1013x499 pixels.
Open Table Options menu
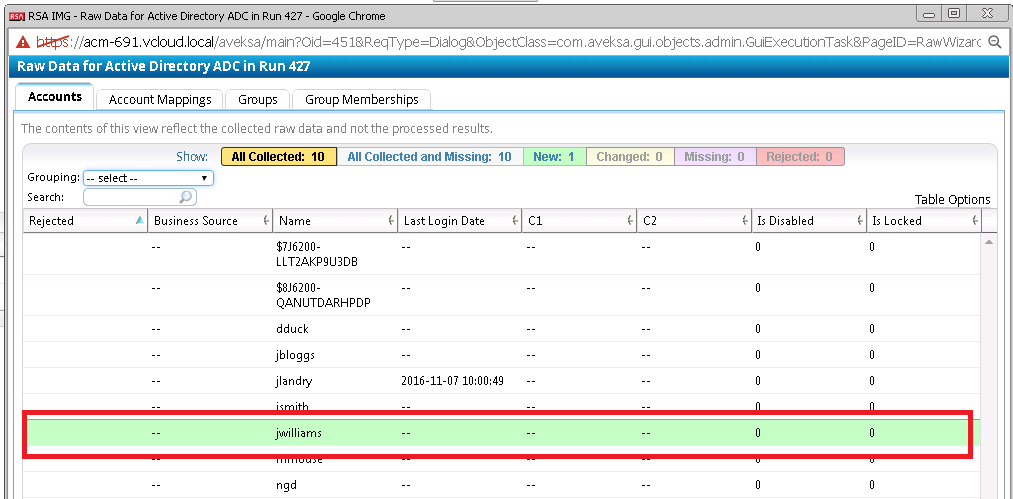tap(952, 199)
